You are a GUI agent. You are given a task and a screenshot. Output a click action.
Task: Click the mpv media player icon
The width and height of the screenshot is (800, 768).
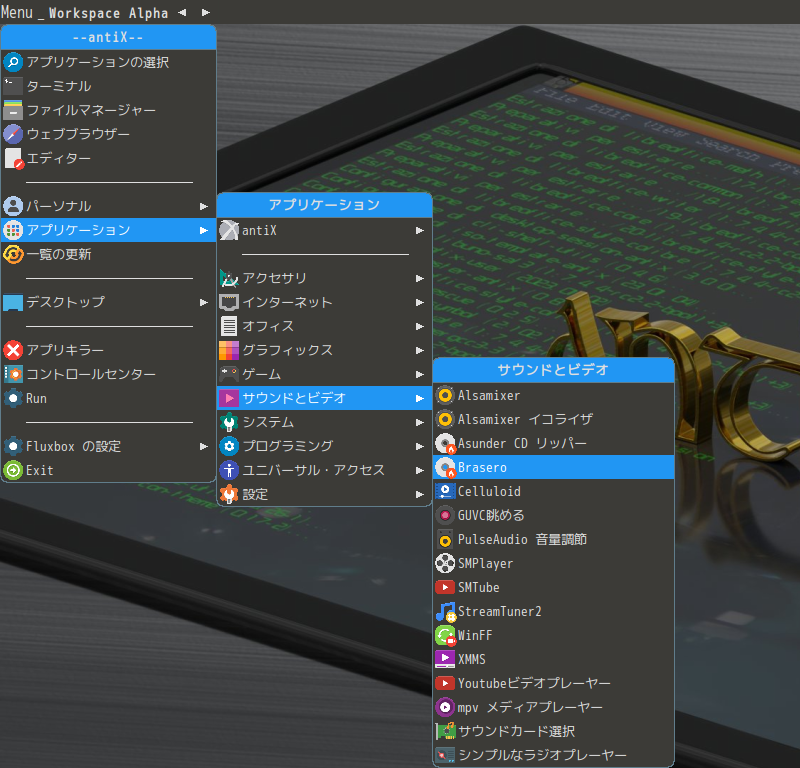445,707
